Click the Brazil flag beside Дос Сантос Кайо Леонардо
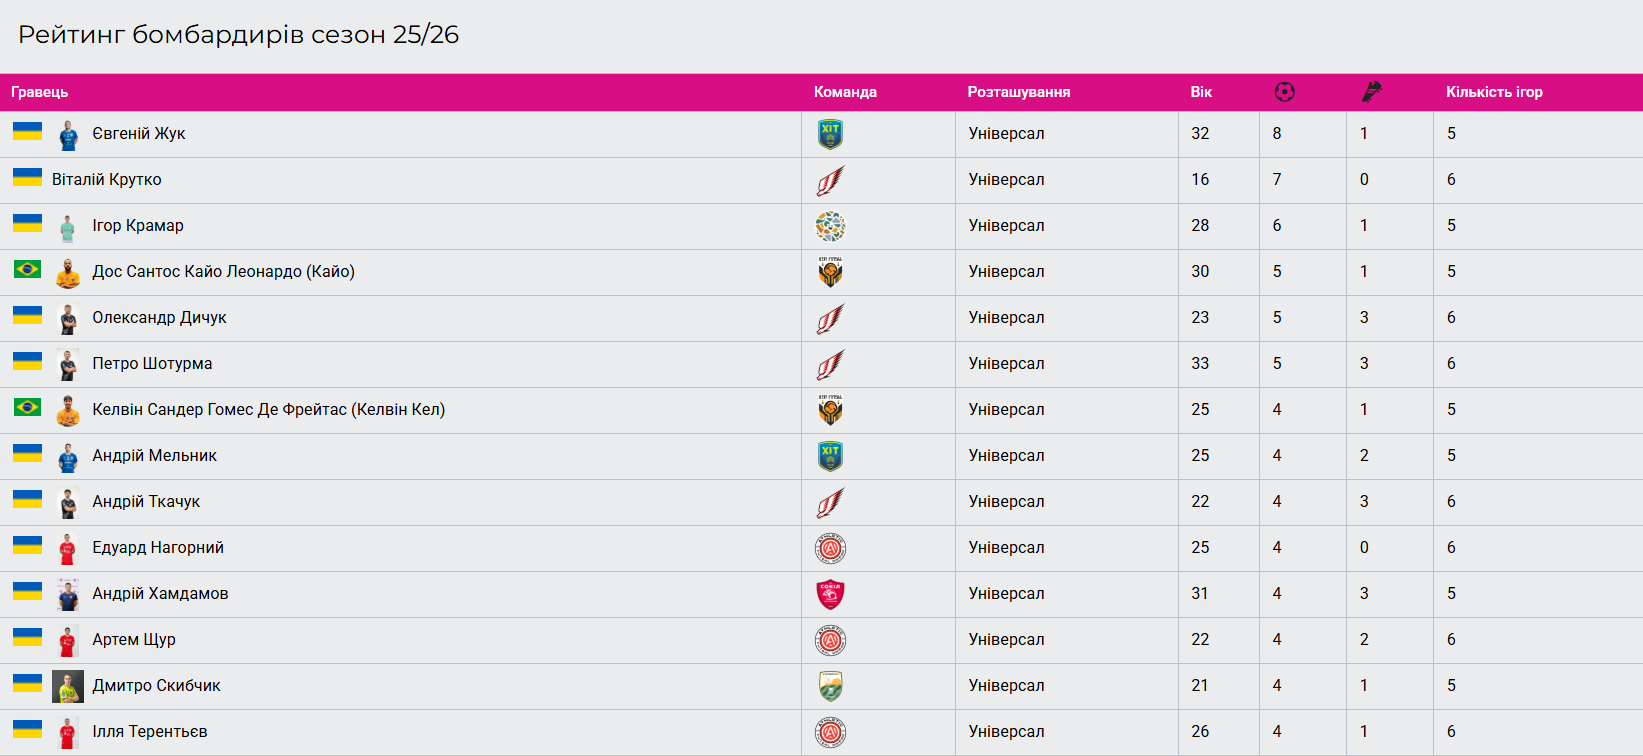 [27, 269]
